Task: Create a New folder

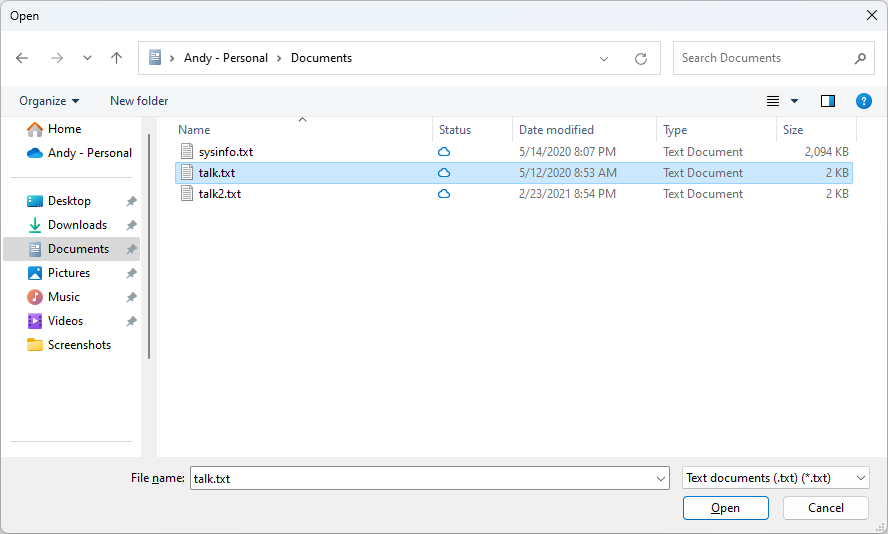Action: 139,101
